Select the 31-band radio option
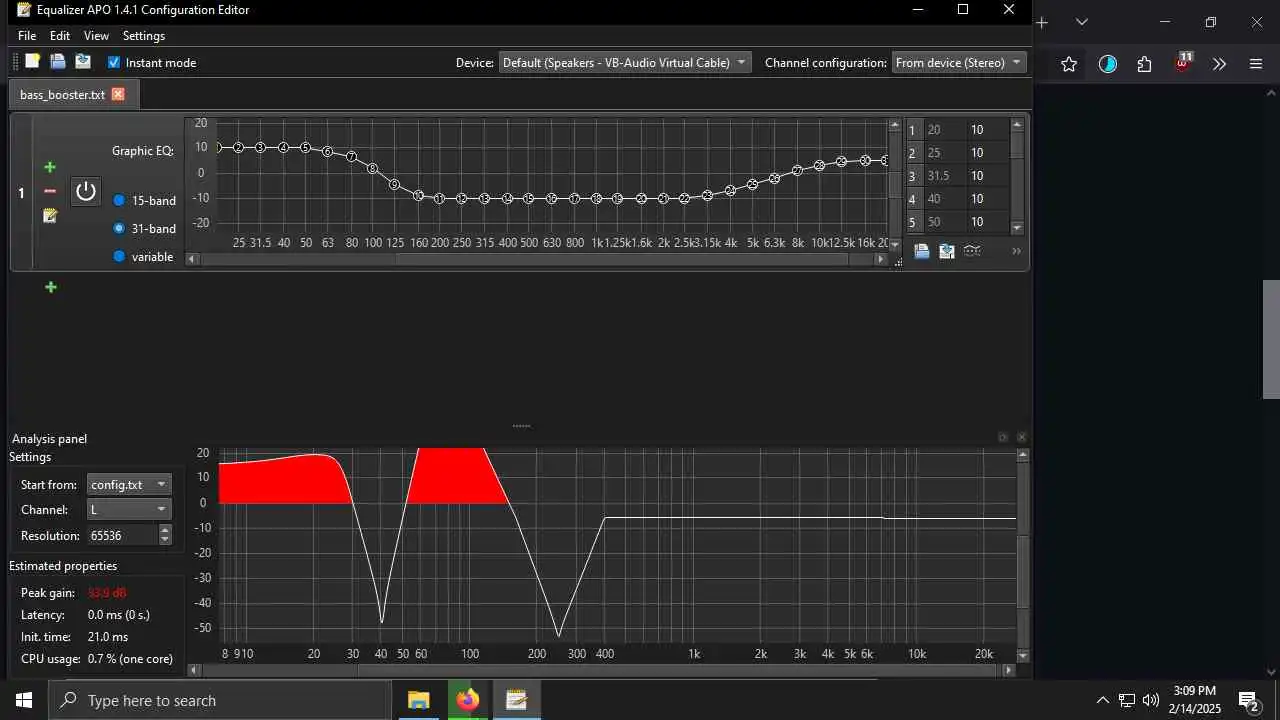This screenshot has height=720, width=1280. pos(119,228)
